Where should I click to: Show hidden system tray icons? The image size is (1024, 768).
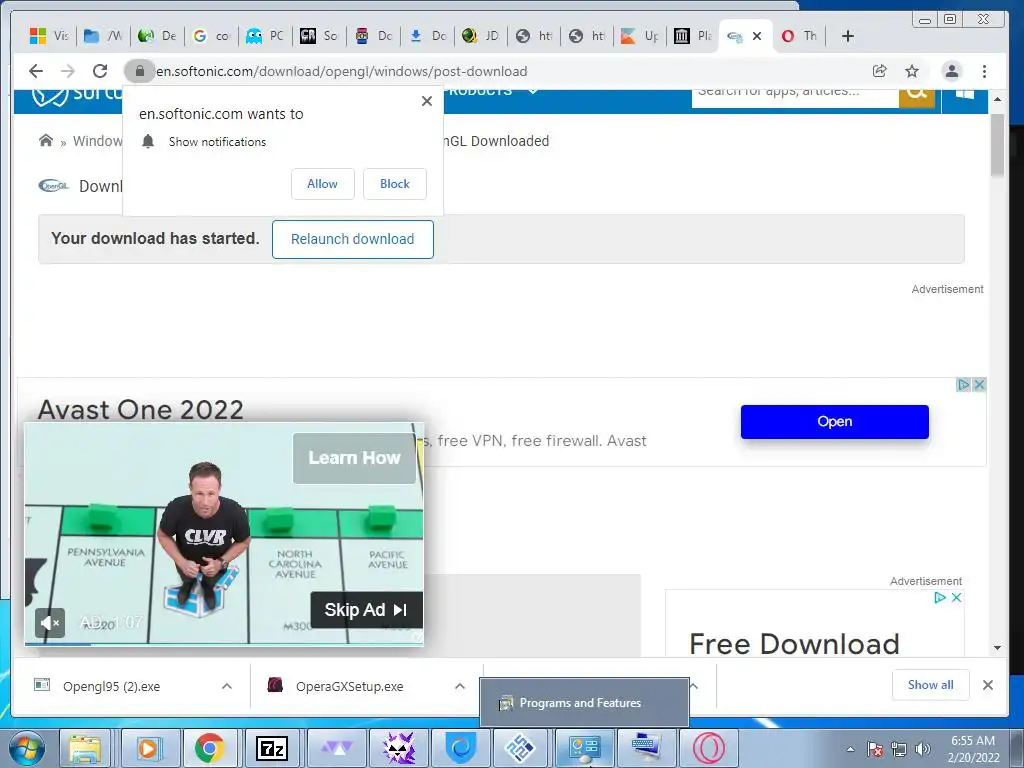pos(850,749)
